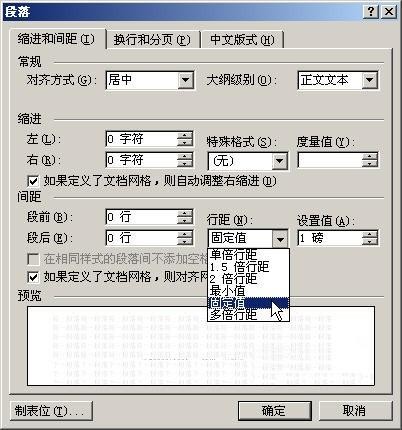402x430 pixels.
Task: Increase the 设置值 value up arrow
Action: (x=370, y=234)
